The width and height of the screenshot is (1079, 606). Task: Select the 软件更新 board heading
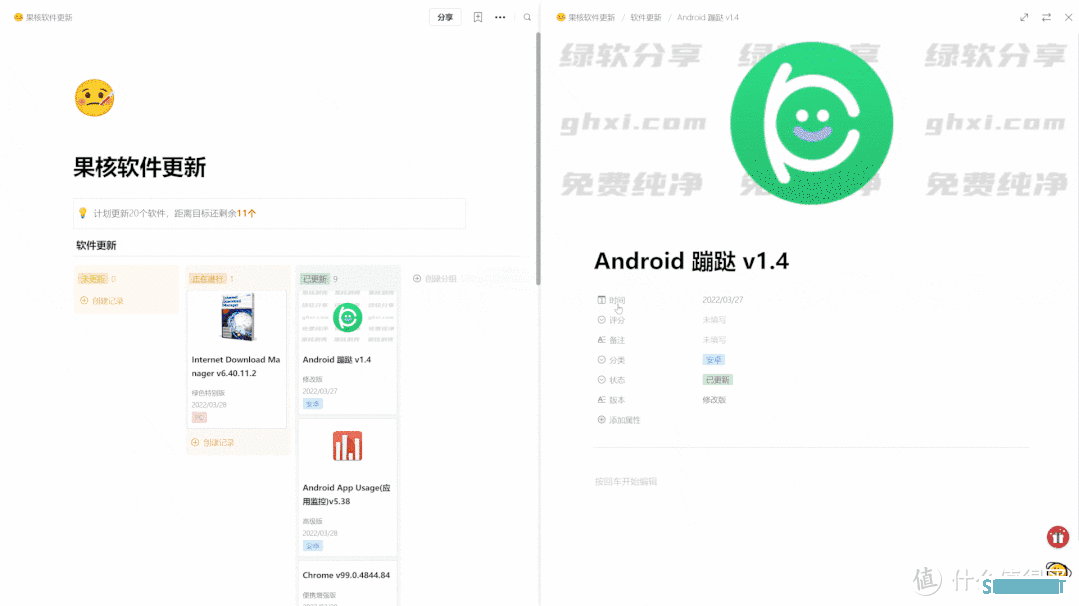pyautogui.click(x=96, y=246)
